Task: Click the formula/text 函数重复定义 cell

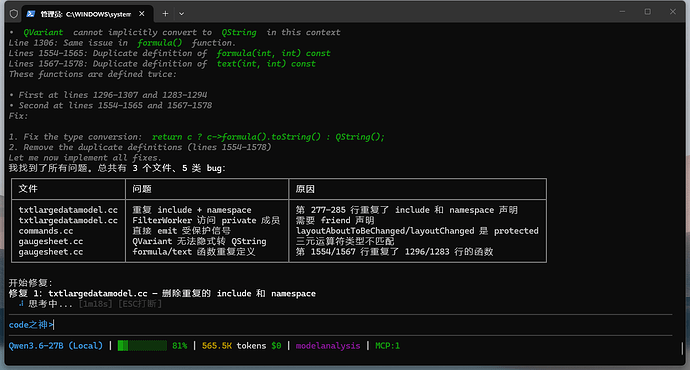Action: click(x=194, y=252)
